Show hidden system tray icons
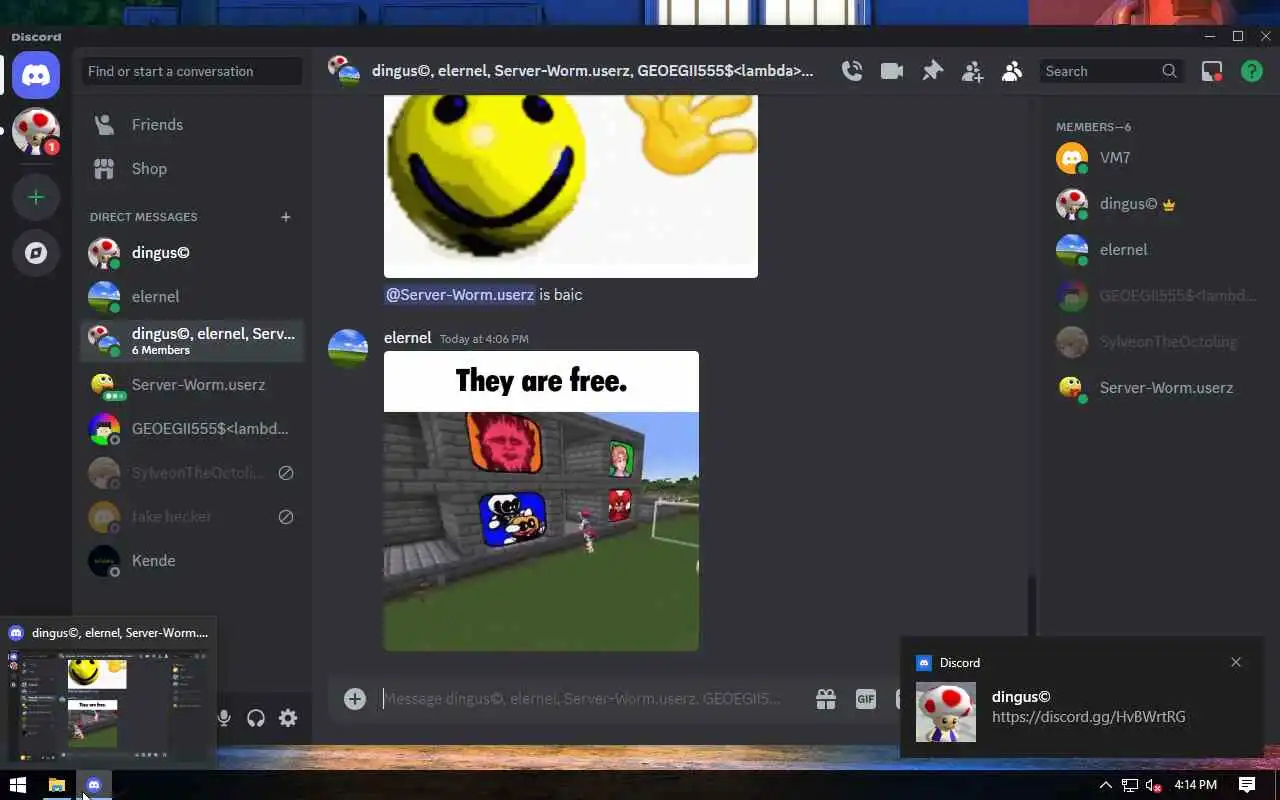The height and width of the screenshot is (800, 1280). tap(1105, 785)
